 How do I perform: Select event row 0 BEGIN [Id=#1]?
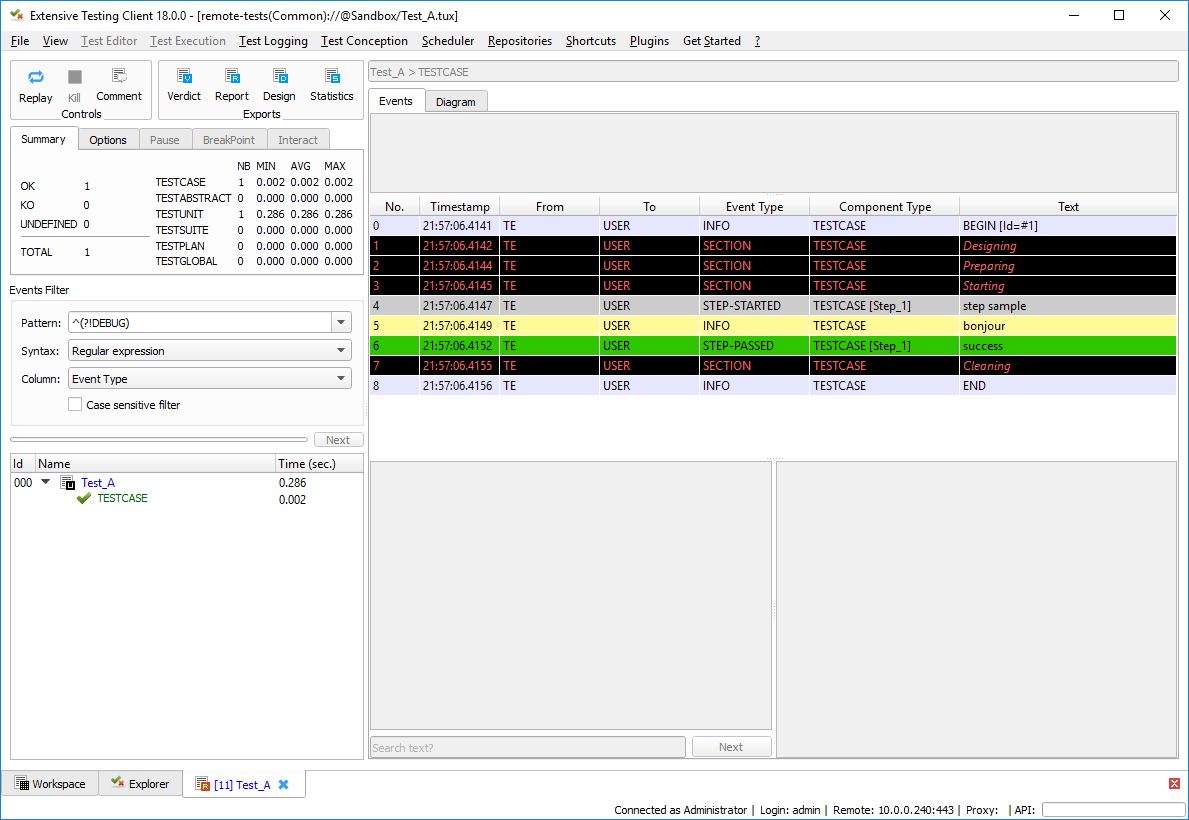[773, 226]
